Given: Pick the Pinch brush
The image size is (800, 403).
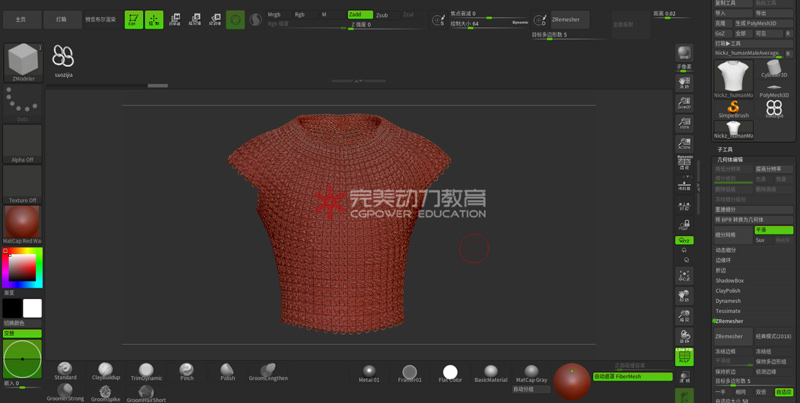Looking at the screenshot, I should pyautogui.click(x=187, y=370).
